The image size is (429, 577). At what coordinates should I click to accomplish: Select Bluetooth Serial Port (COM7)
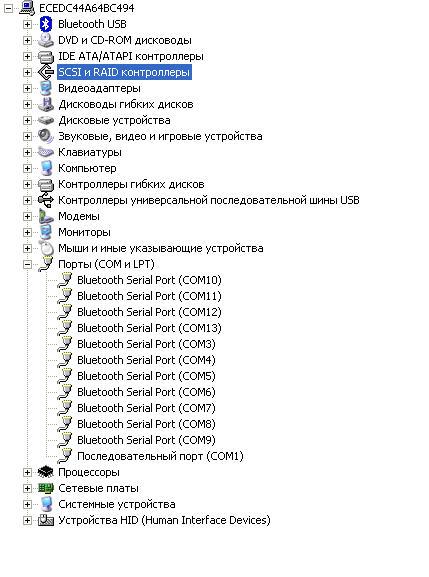(146, 408)
